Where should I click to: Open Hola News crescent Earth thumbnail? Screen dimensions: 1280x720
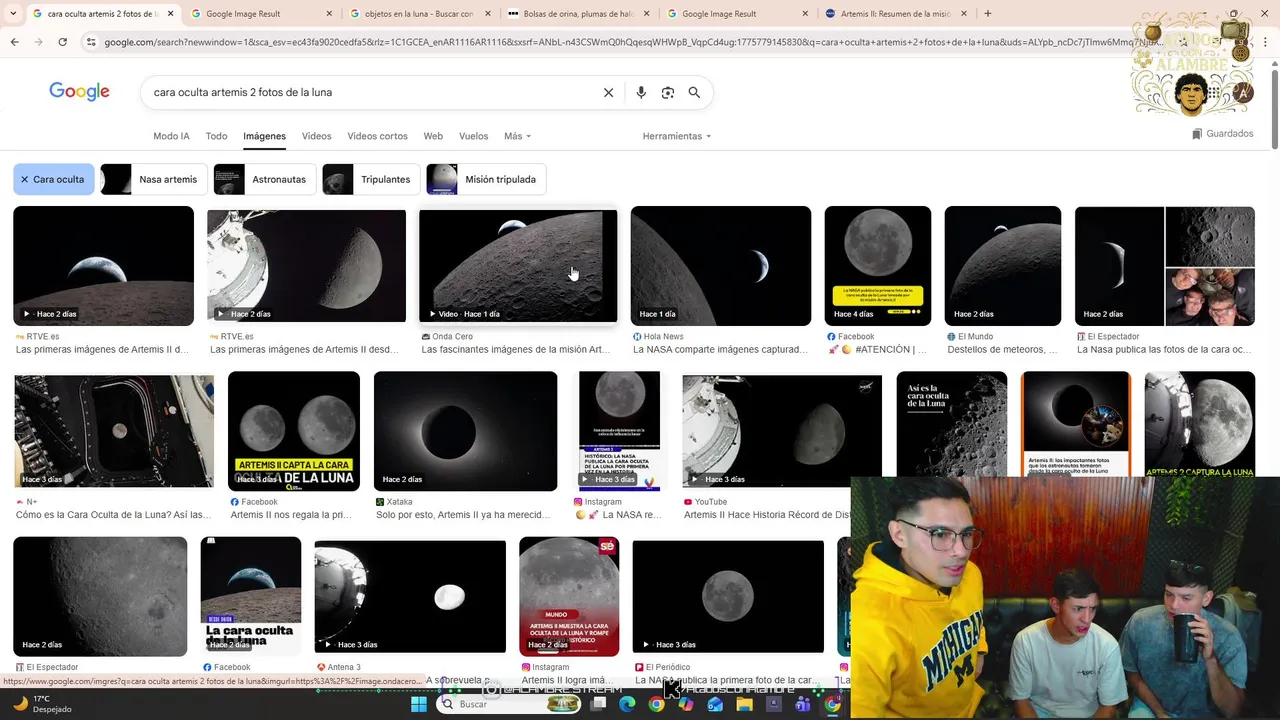[721, 266]
